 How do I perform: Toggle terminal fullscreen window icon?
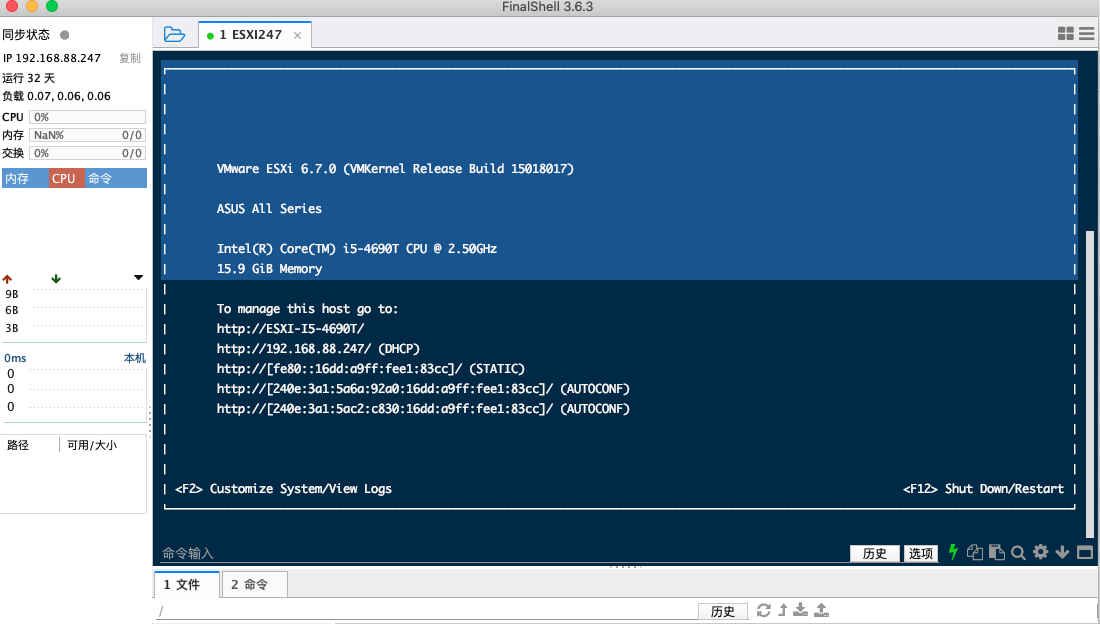[1085, 552]
